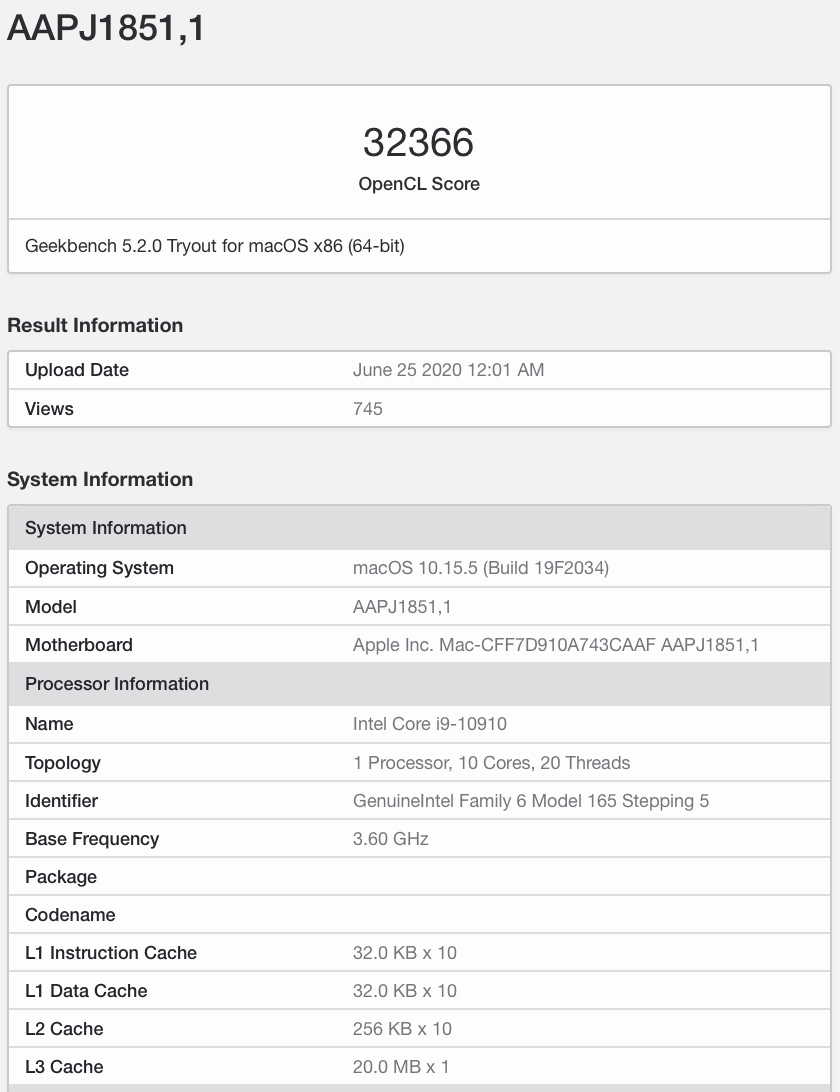Select the System Information section heading

point(100,479)
